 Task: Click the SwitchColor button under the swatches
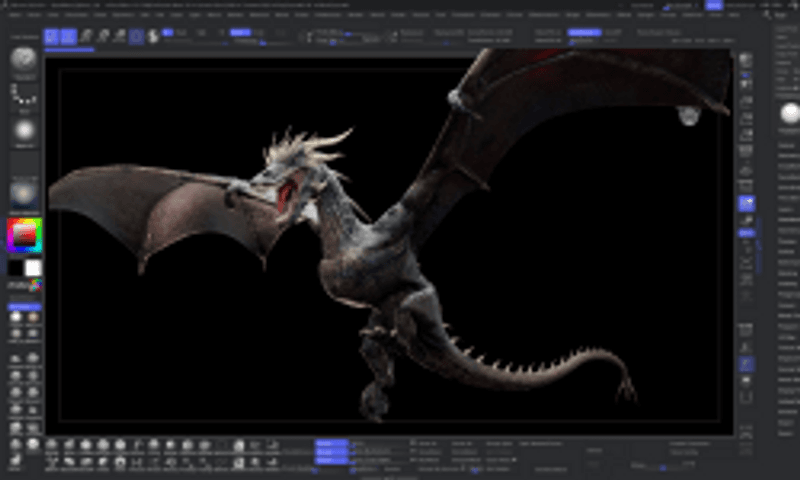tap(24, 285)
